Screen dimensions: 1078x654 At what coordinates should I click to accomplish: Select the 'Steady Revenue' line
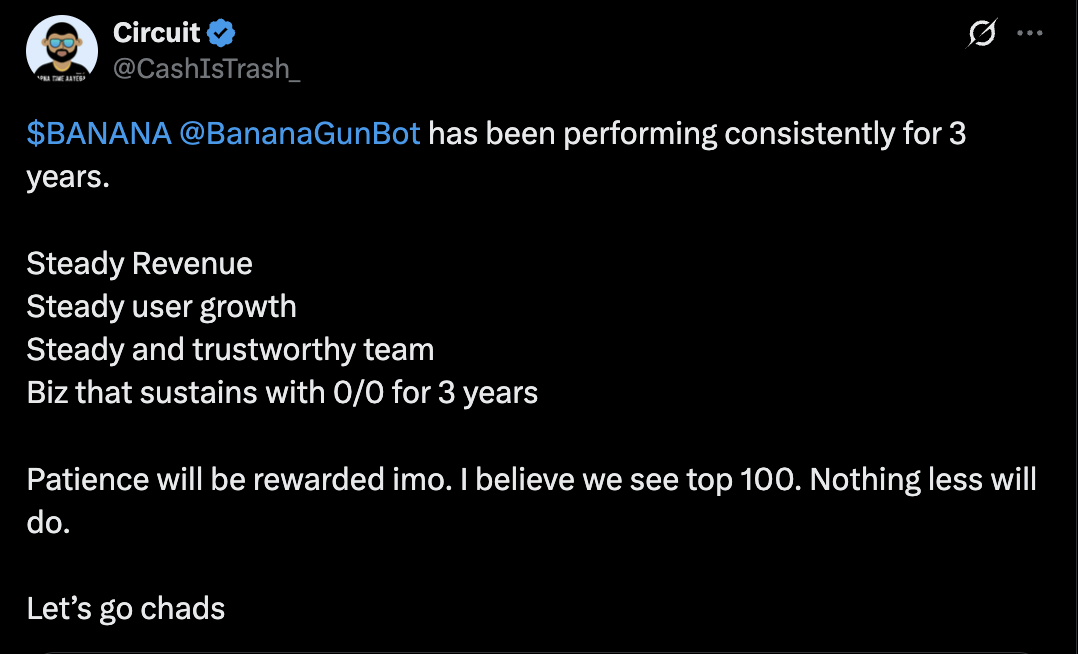140,264
